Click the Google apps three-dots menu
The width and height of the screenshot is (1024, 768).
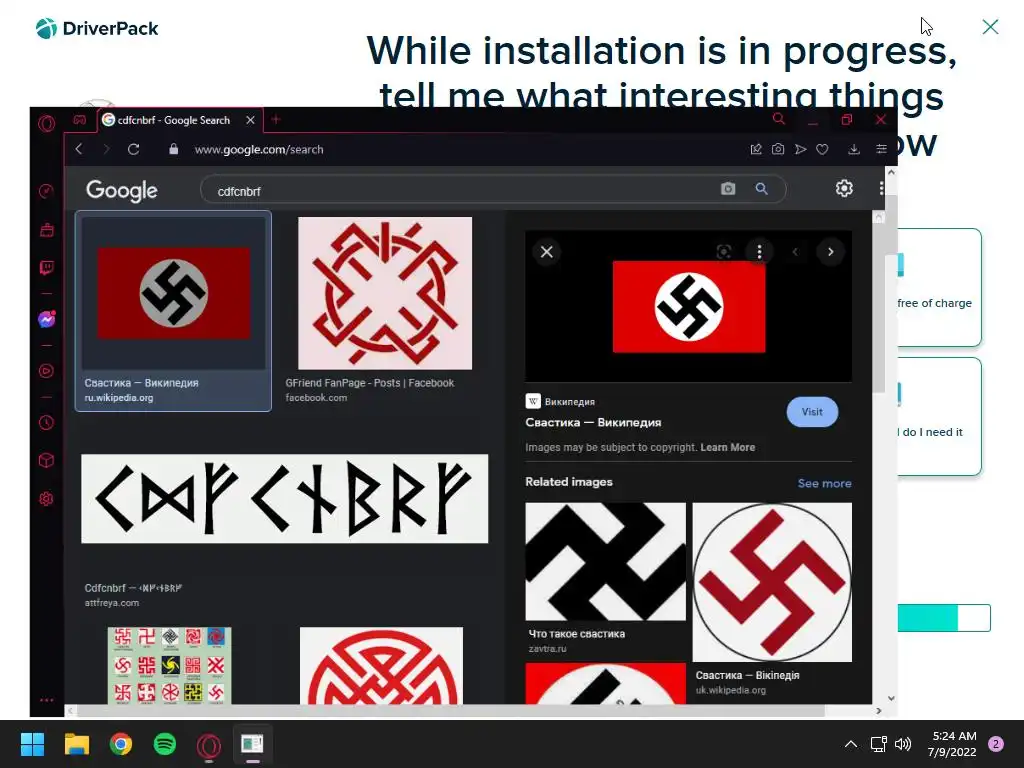coord(881,189)
